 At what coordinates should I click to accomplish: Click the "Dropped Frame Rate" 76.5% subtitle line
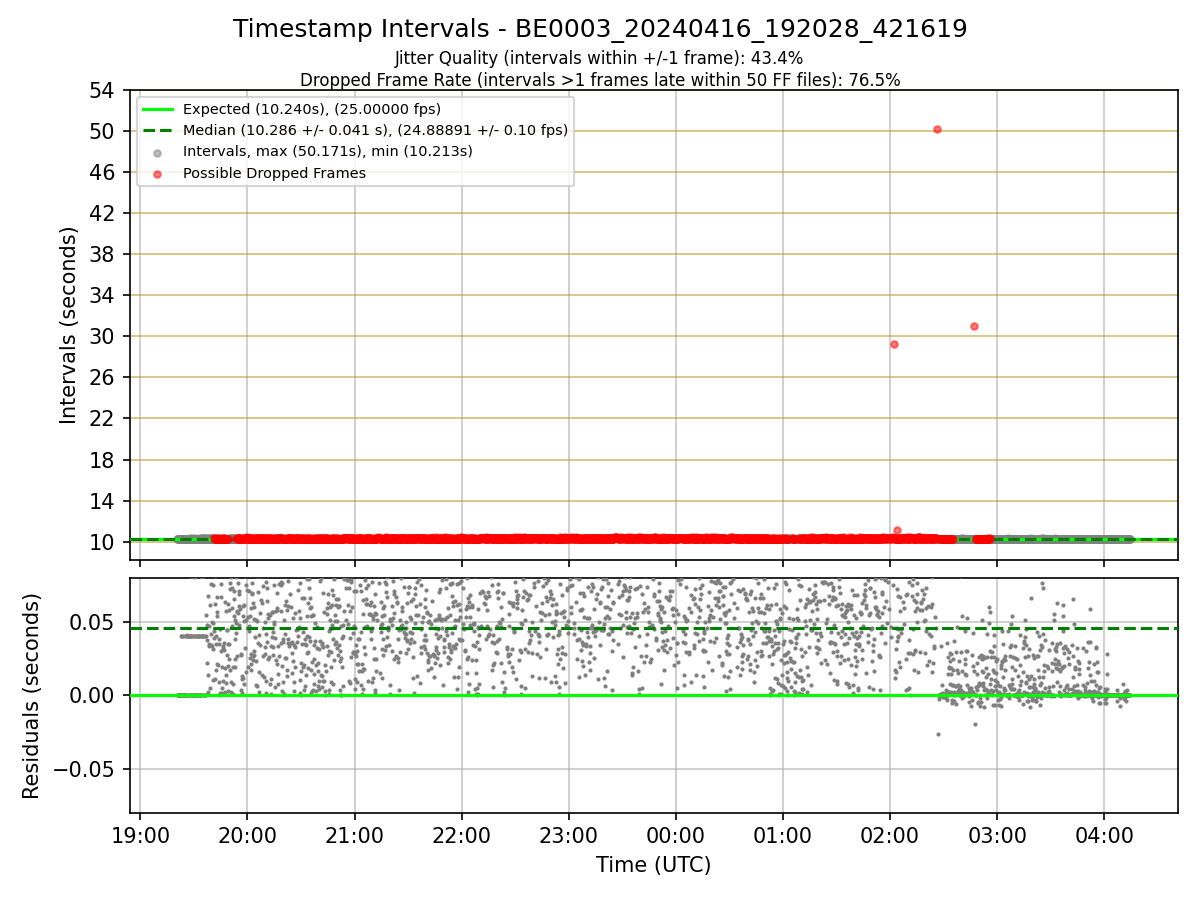(x=600, y=80)
